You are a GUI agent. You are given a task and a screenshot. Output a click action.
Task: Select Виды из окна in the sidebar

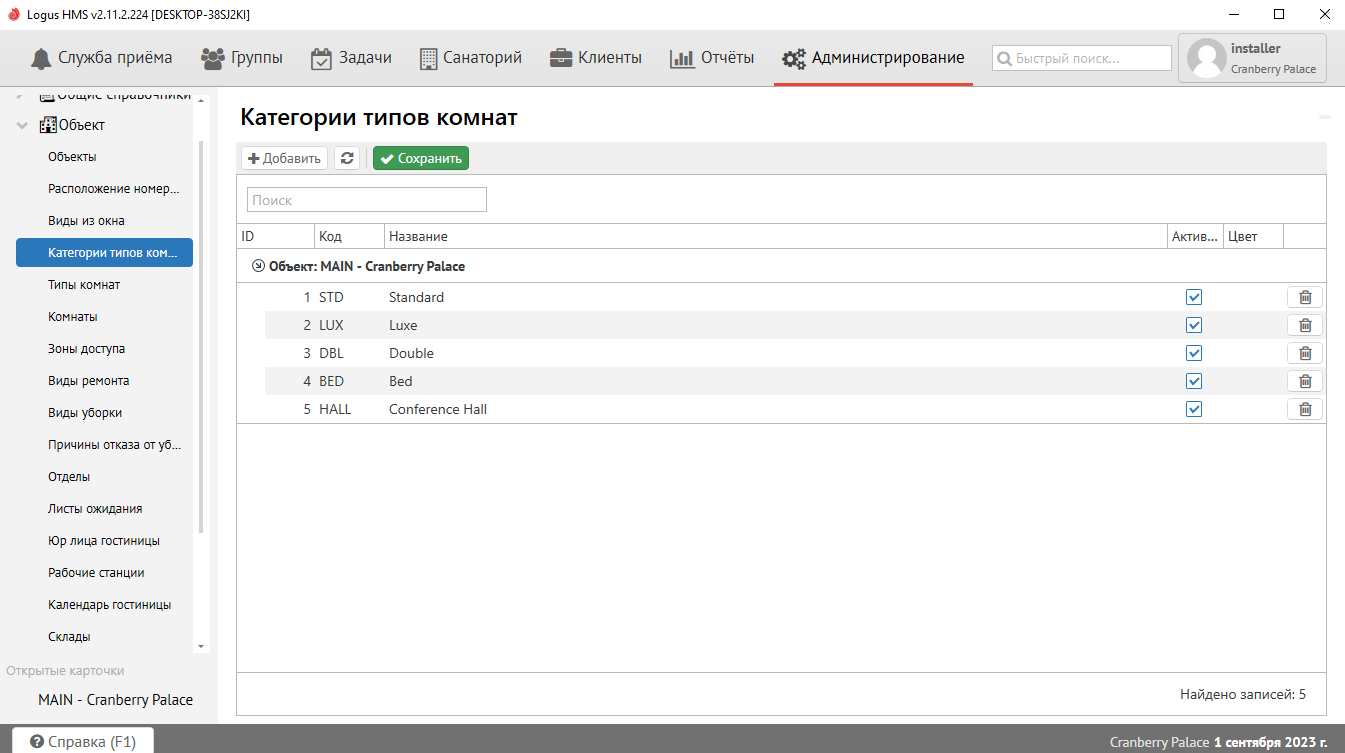(x=86, y=221)
